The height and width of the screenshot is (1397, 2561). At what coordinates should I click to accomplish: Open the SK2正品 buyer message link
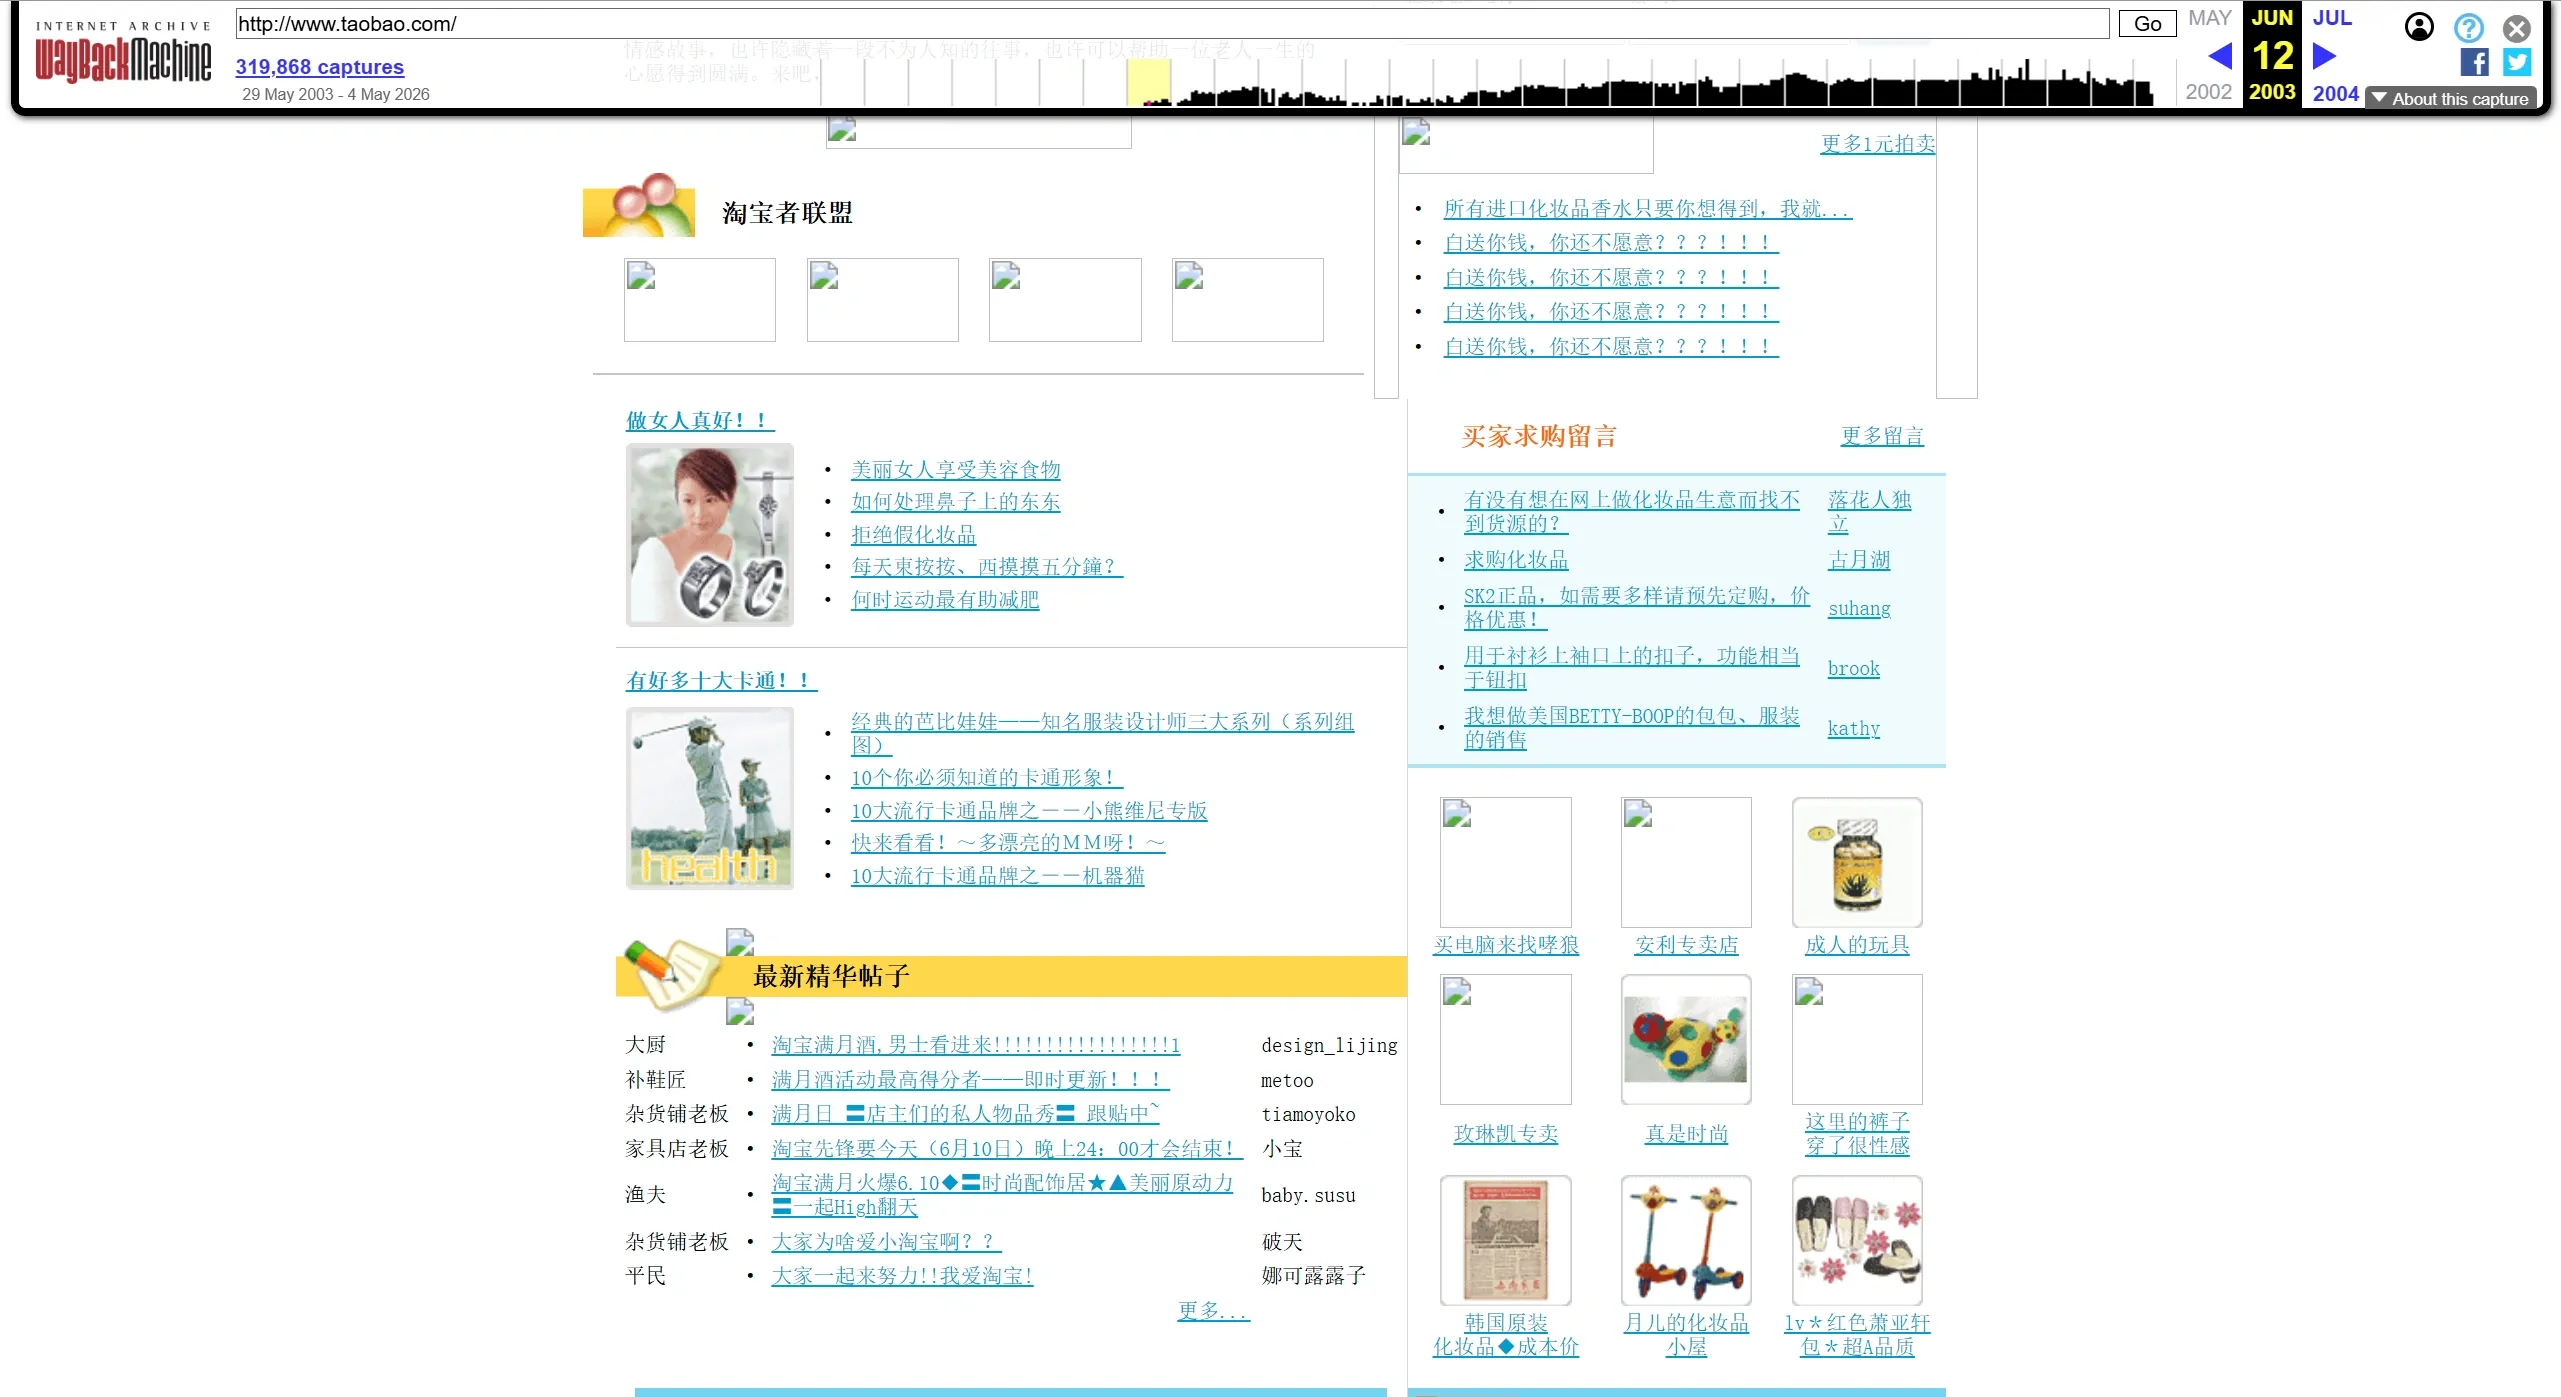pos(1636,608)
